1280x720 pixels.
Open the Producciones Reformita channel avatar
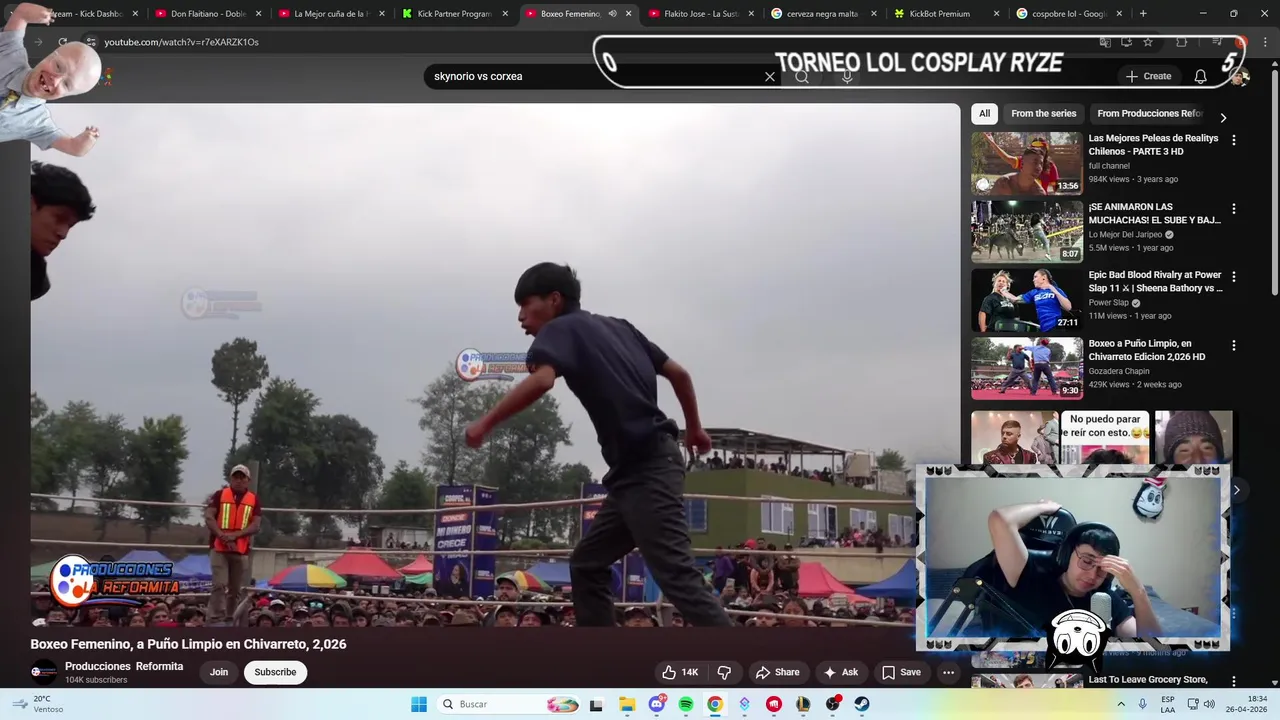[44, 672]
